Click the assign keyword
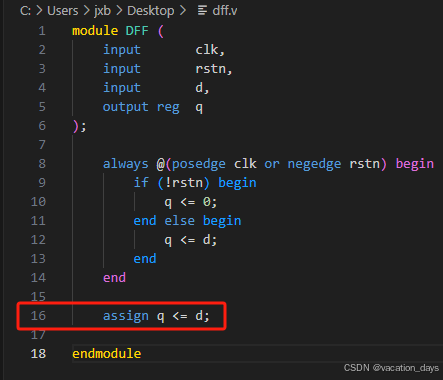The width and height of the screenshot is (443, 380). [x=126, y=316]
